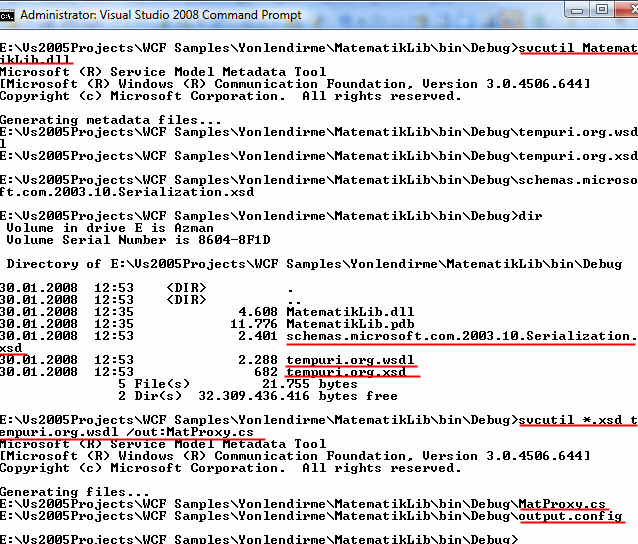Click schemas.microsoft.com.2003.10.Serialization entry in dir listing
Screen dimensions: 638x544
[461, 336]
